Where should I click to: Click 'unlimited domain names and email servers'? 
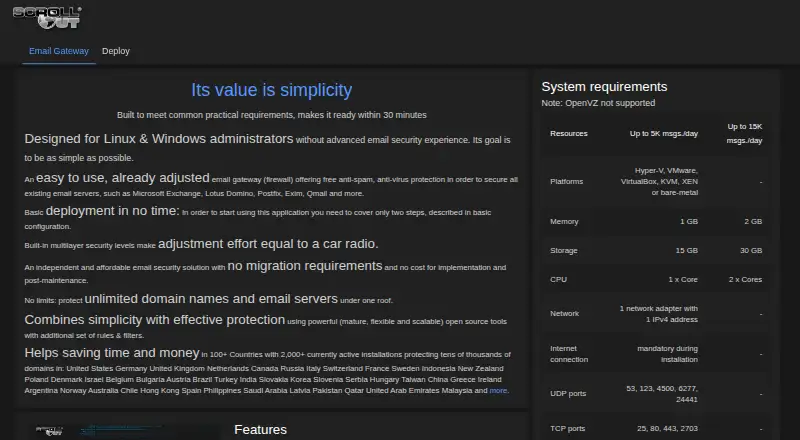[211, 299]
